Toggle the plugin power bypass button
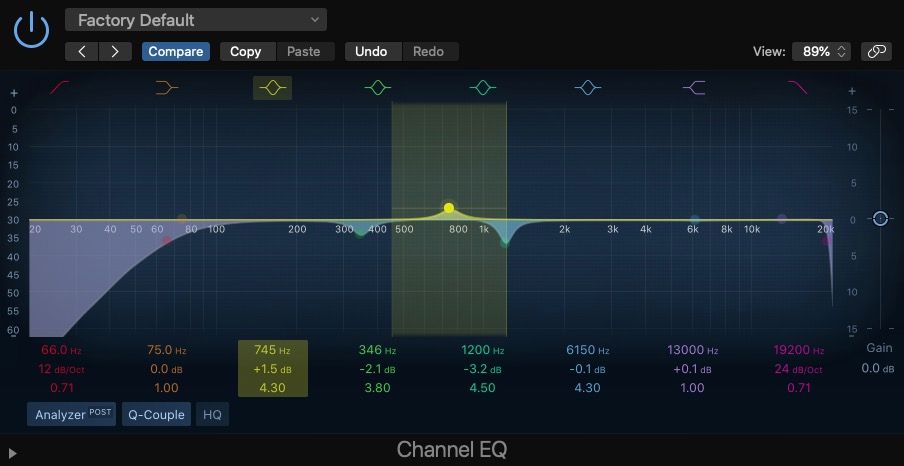 (31, 29)
